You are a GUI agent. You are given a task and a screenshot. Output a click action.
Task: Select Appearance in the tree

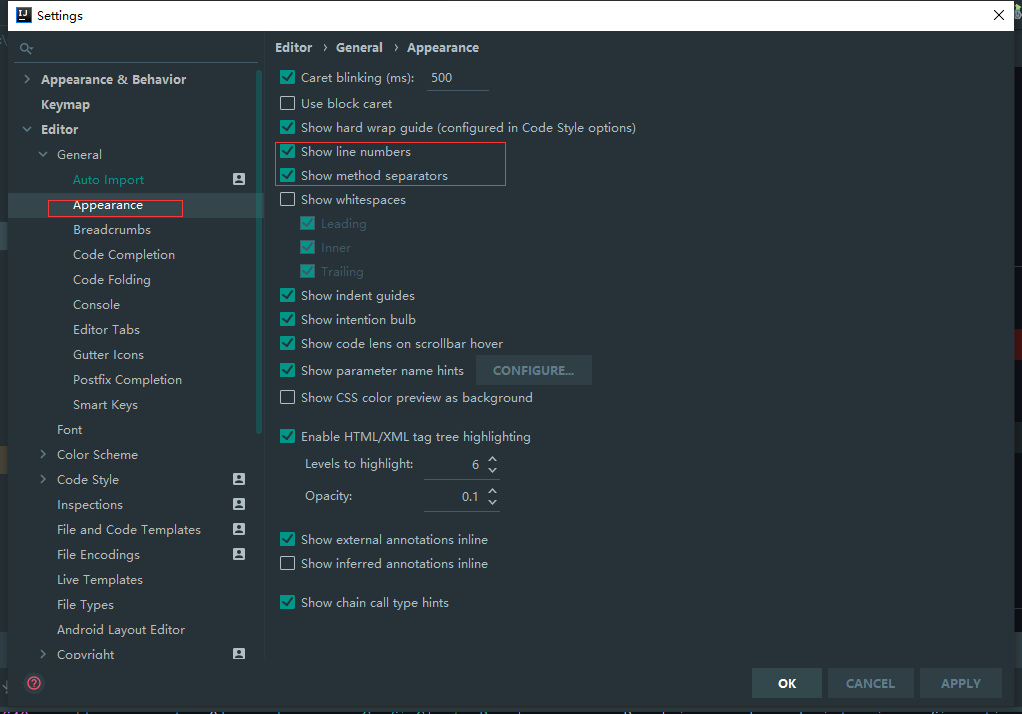108,205
